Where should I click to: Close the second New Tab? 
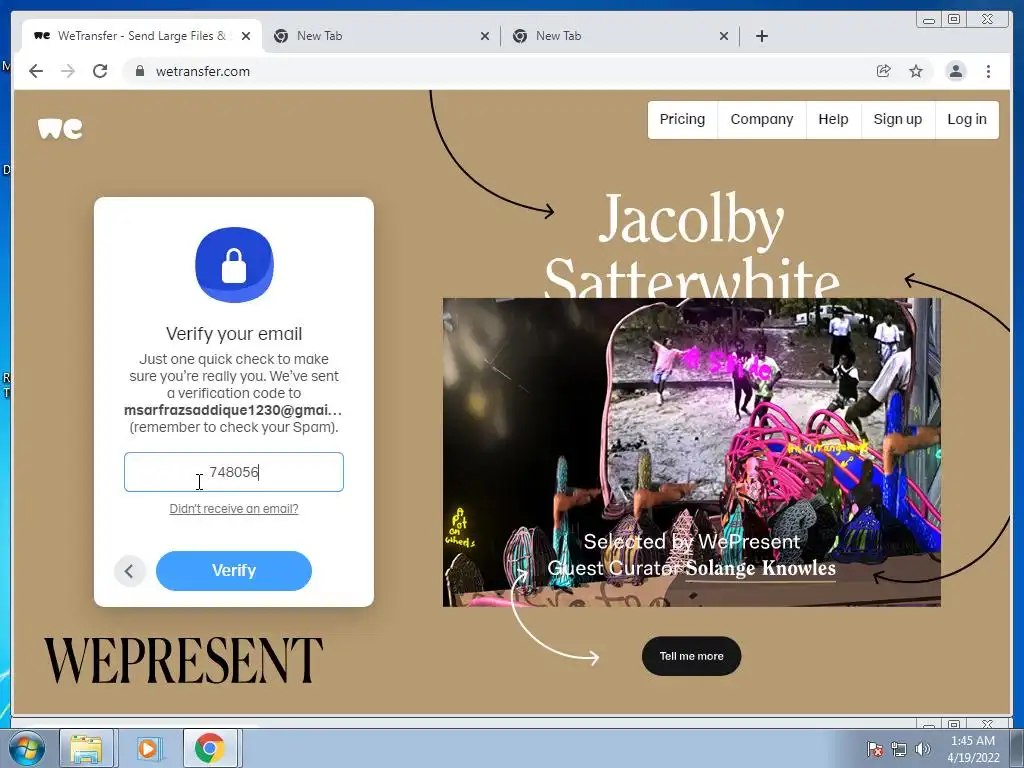pos(724,36)
